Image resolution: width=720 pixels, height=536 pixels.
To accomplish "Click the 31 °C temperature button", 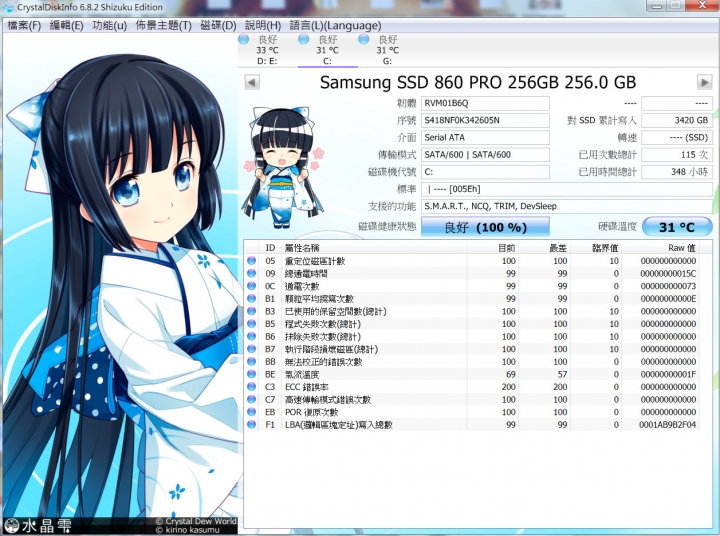I will pyautogui.click(x=677, y=227).
